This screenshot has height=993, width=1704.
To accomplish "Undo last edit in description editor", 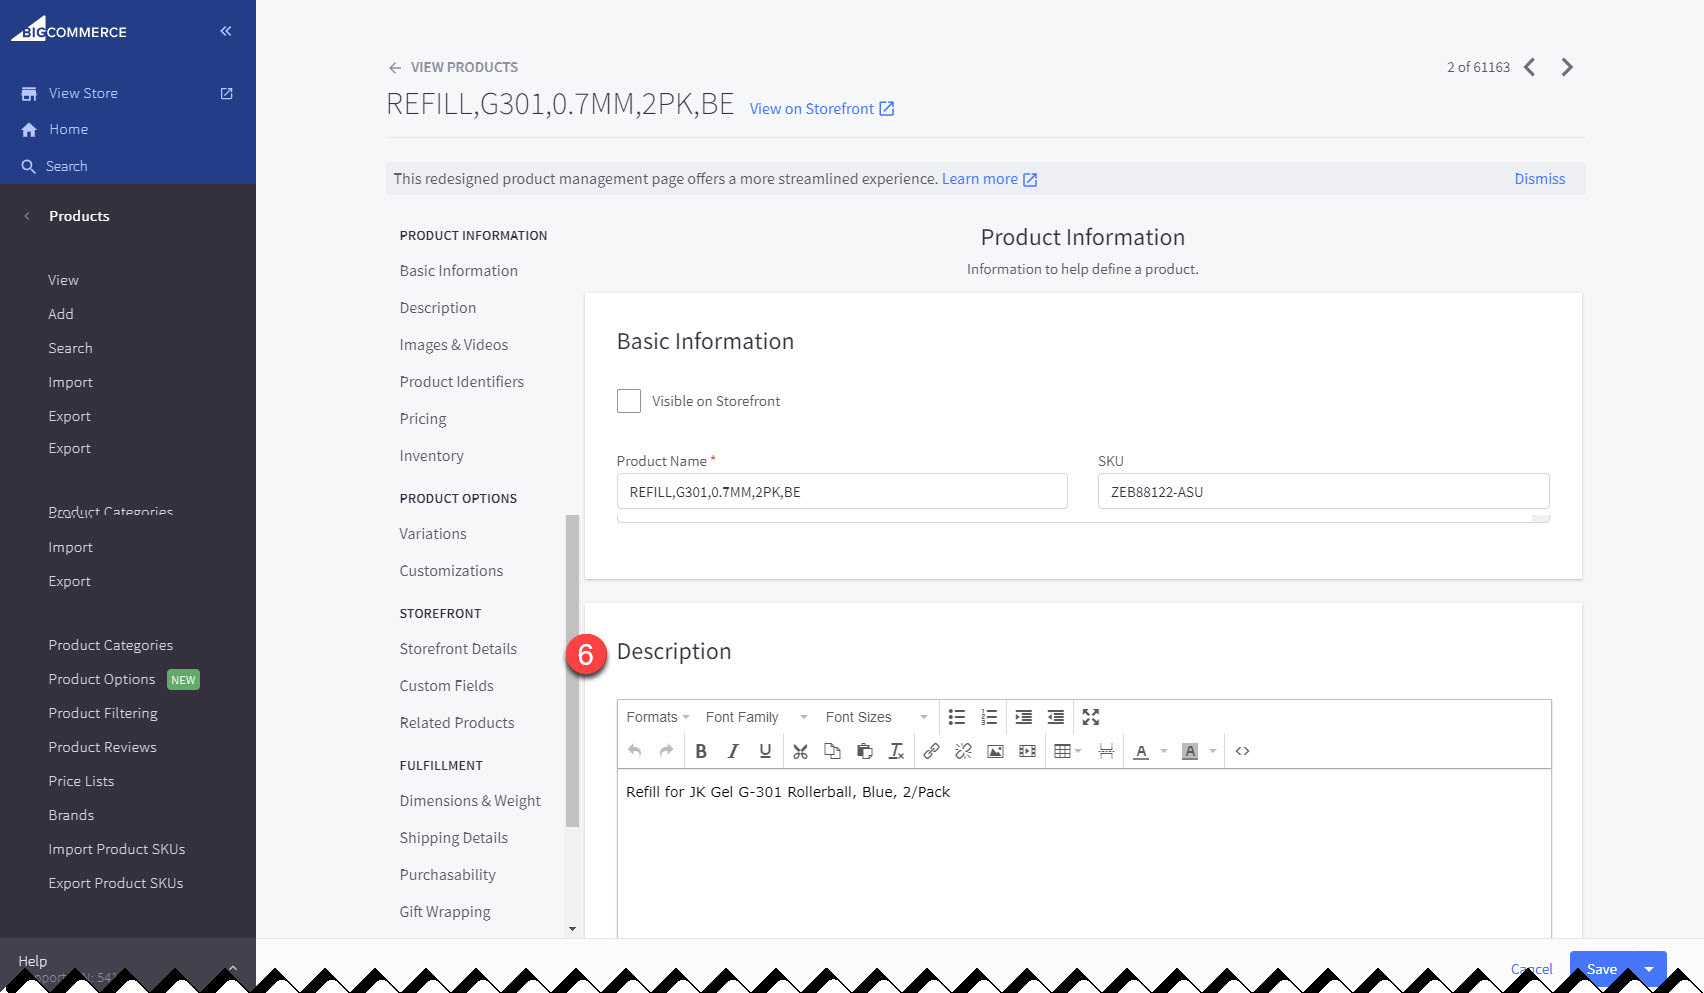I will click(635, 751).
